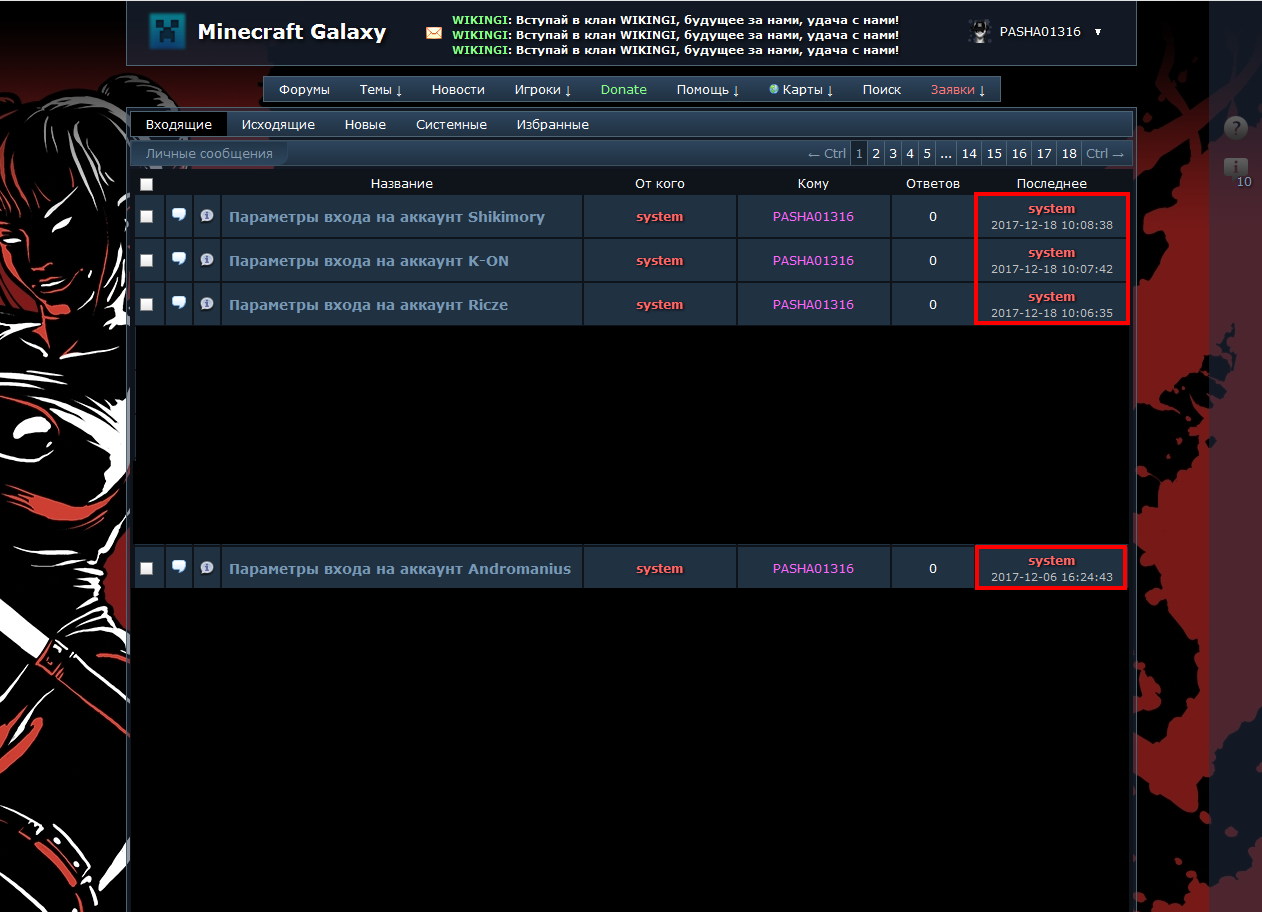The height and width of the screenshot is (912, 1262).
Task: Switch to the Новые tab
Action: click(x=365, y=125)
